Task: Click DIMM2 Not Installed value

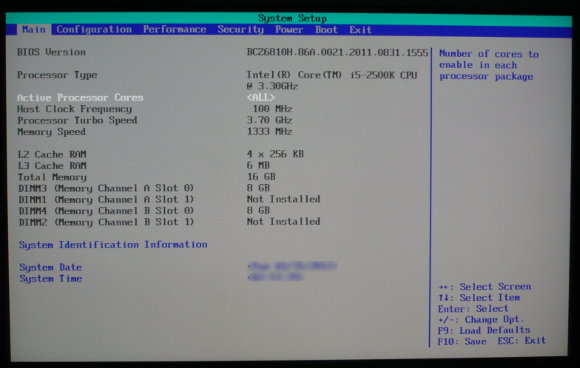Action: tap(284, 222)
